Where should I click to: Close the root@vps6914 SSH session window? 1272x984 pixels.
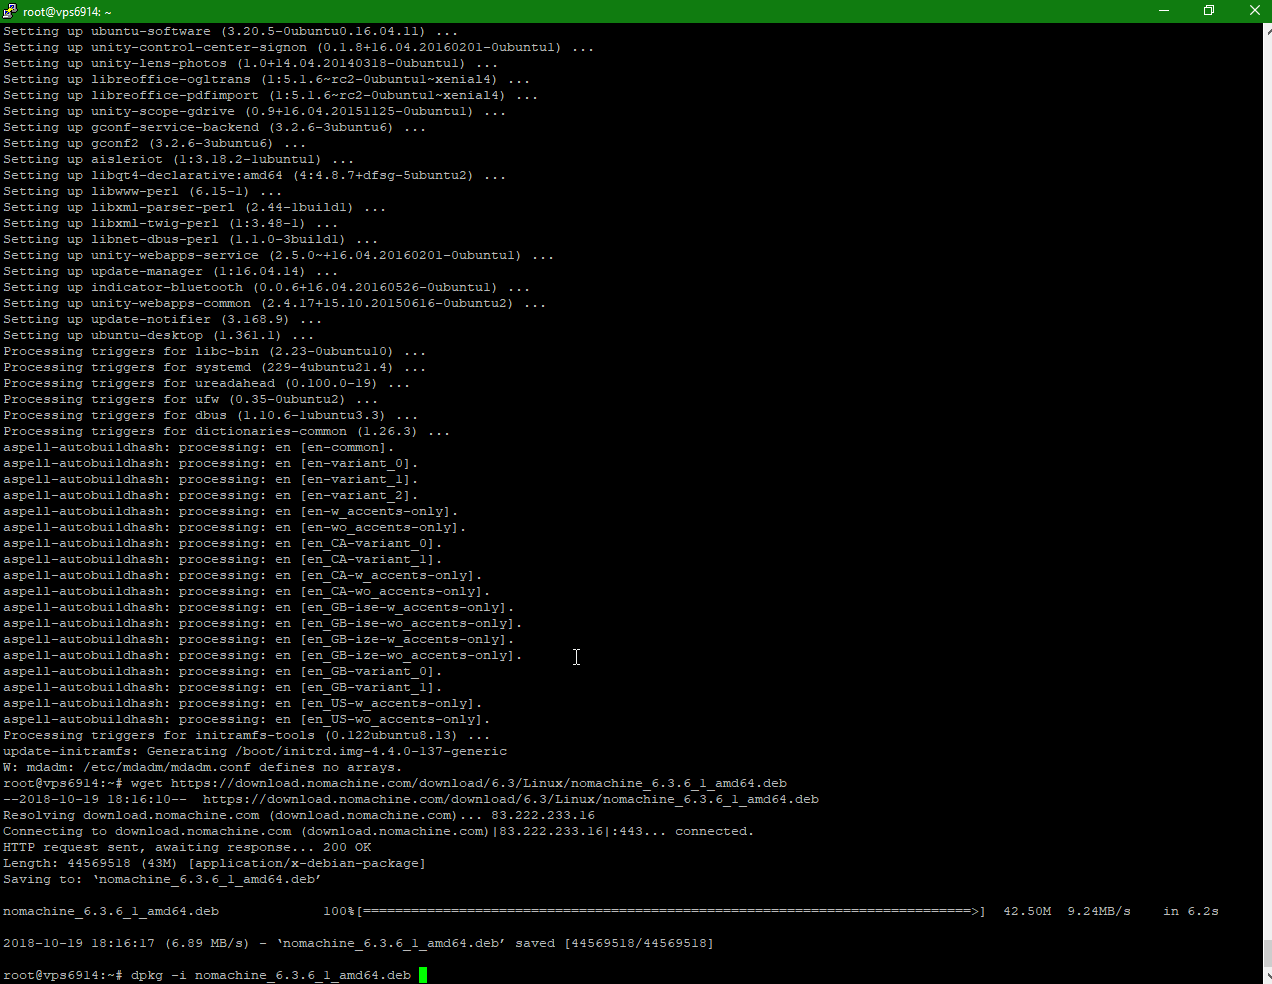tap(1254, 11)
